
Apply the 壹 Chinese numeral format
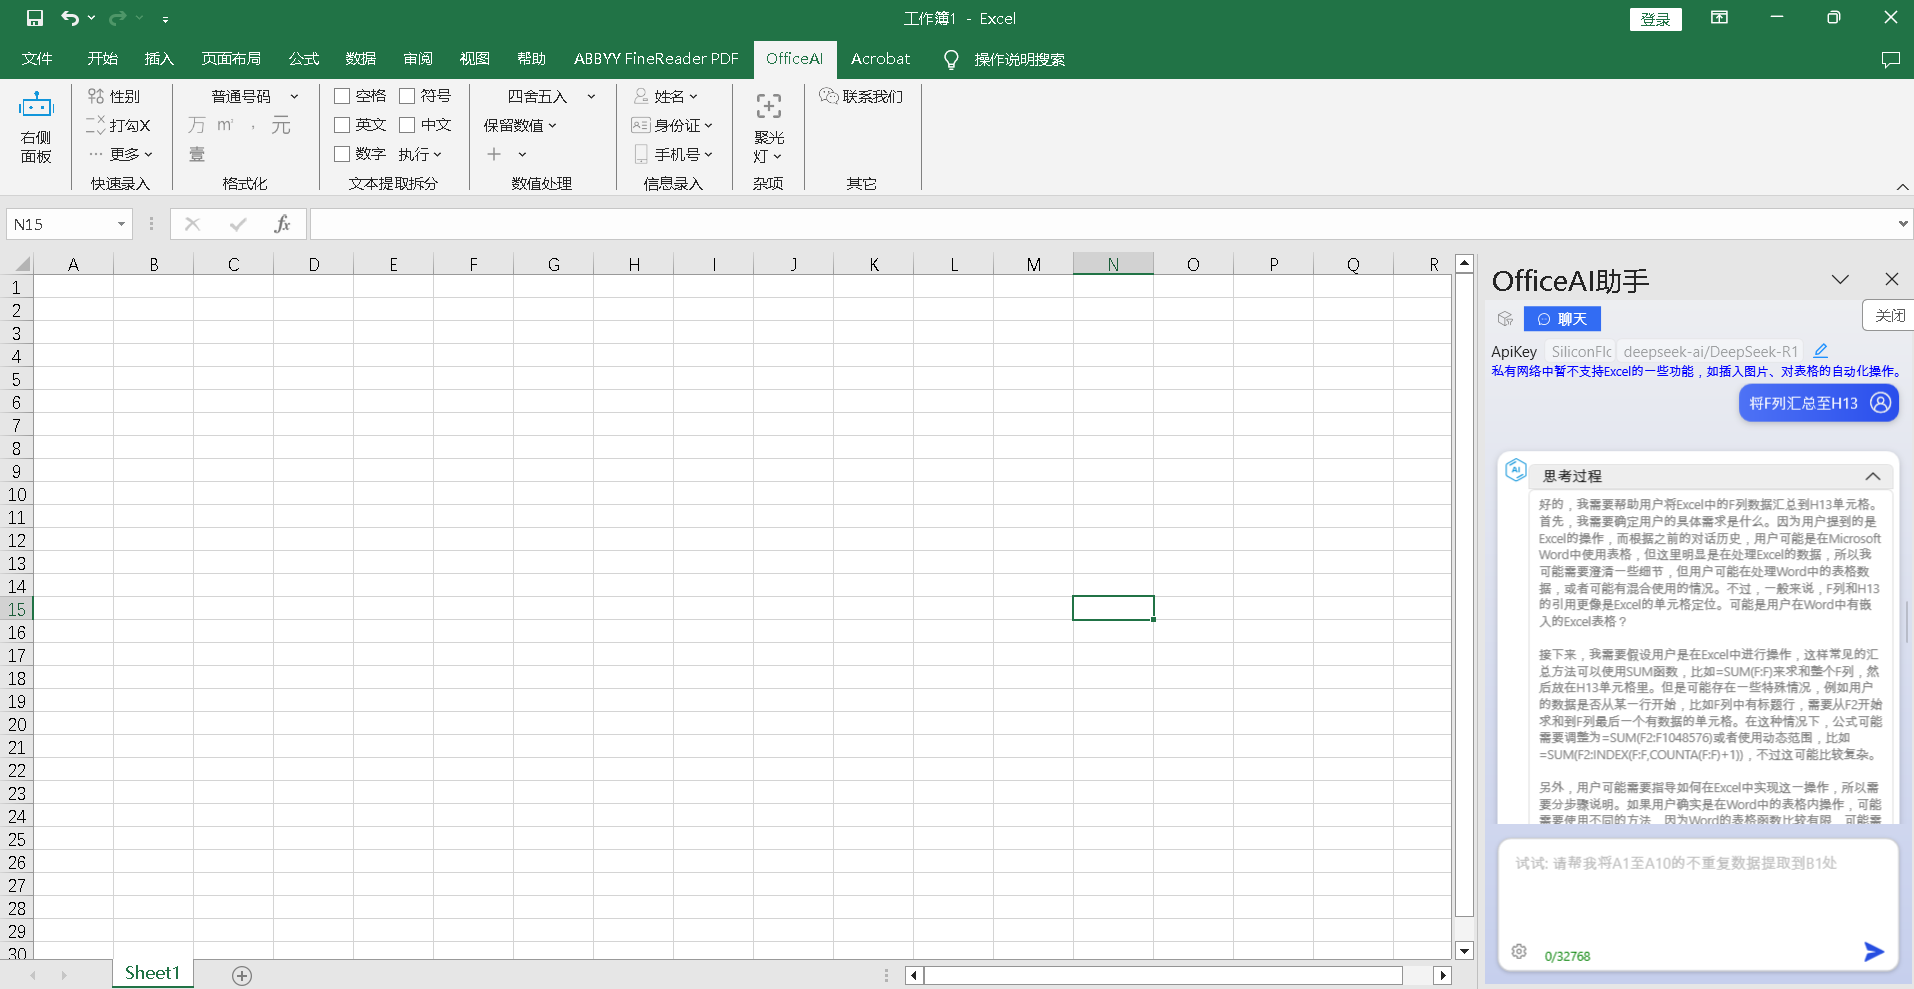(197, 154)
